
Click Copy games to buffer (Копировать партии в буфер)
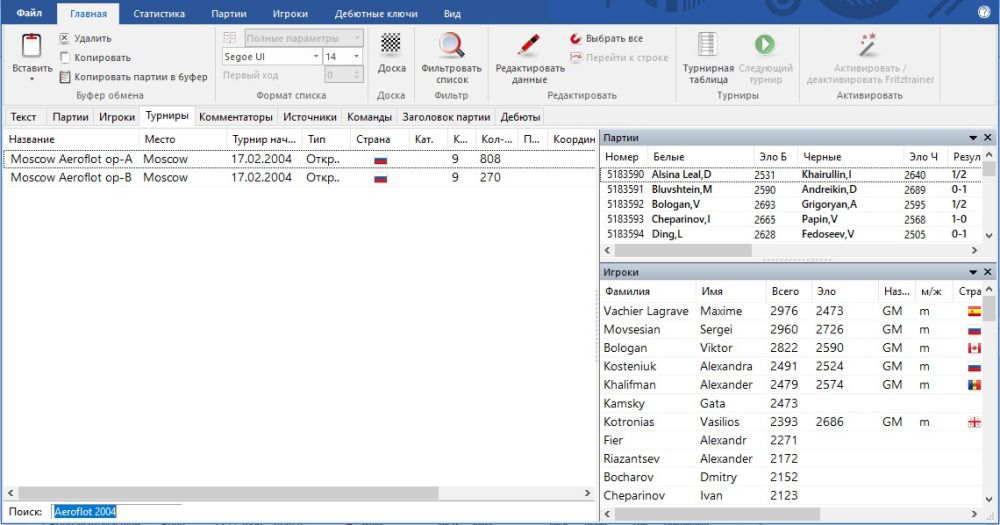(133, 77)
